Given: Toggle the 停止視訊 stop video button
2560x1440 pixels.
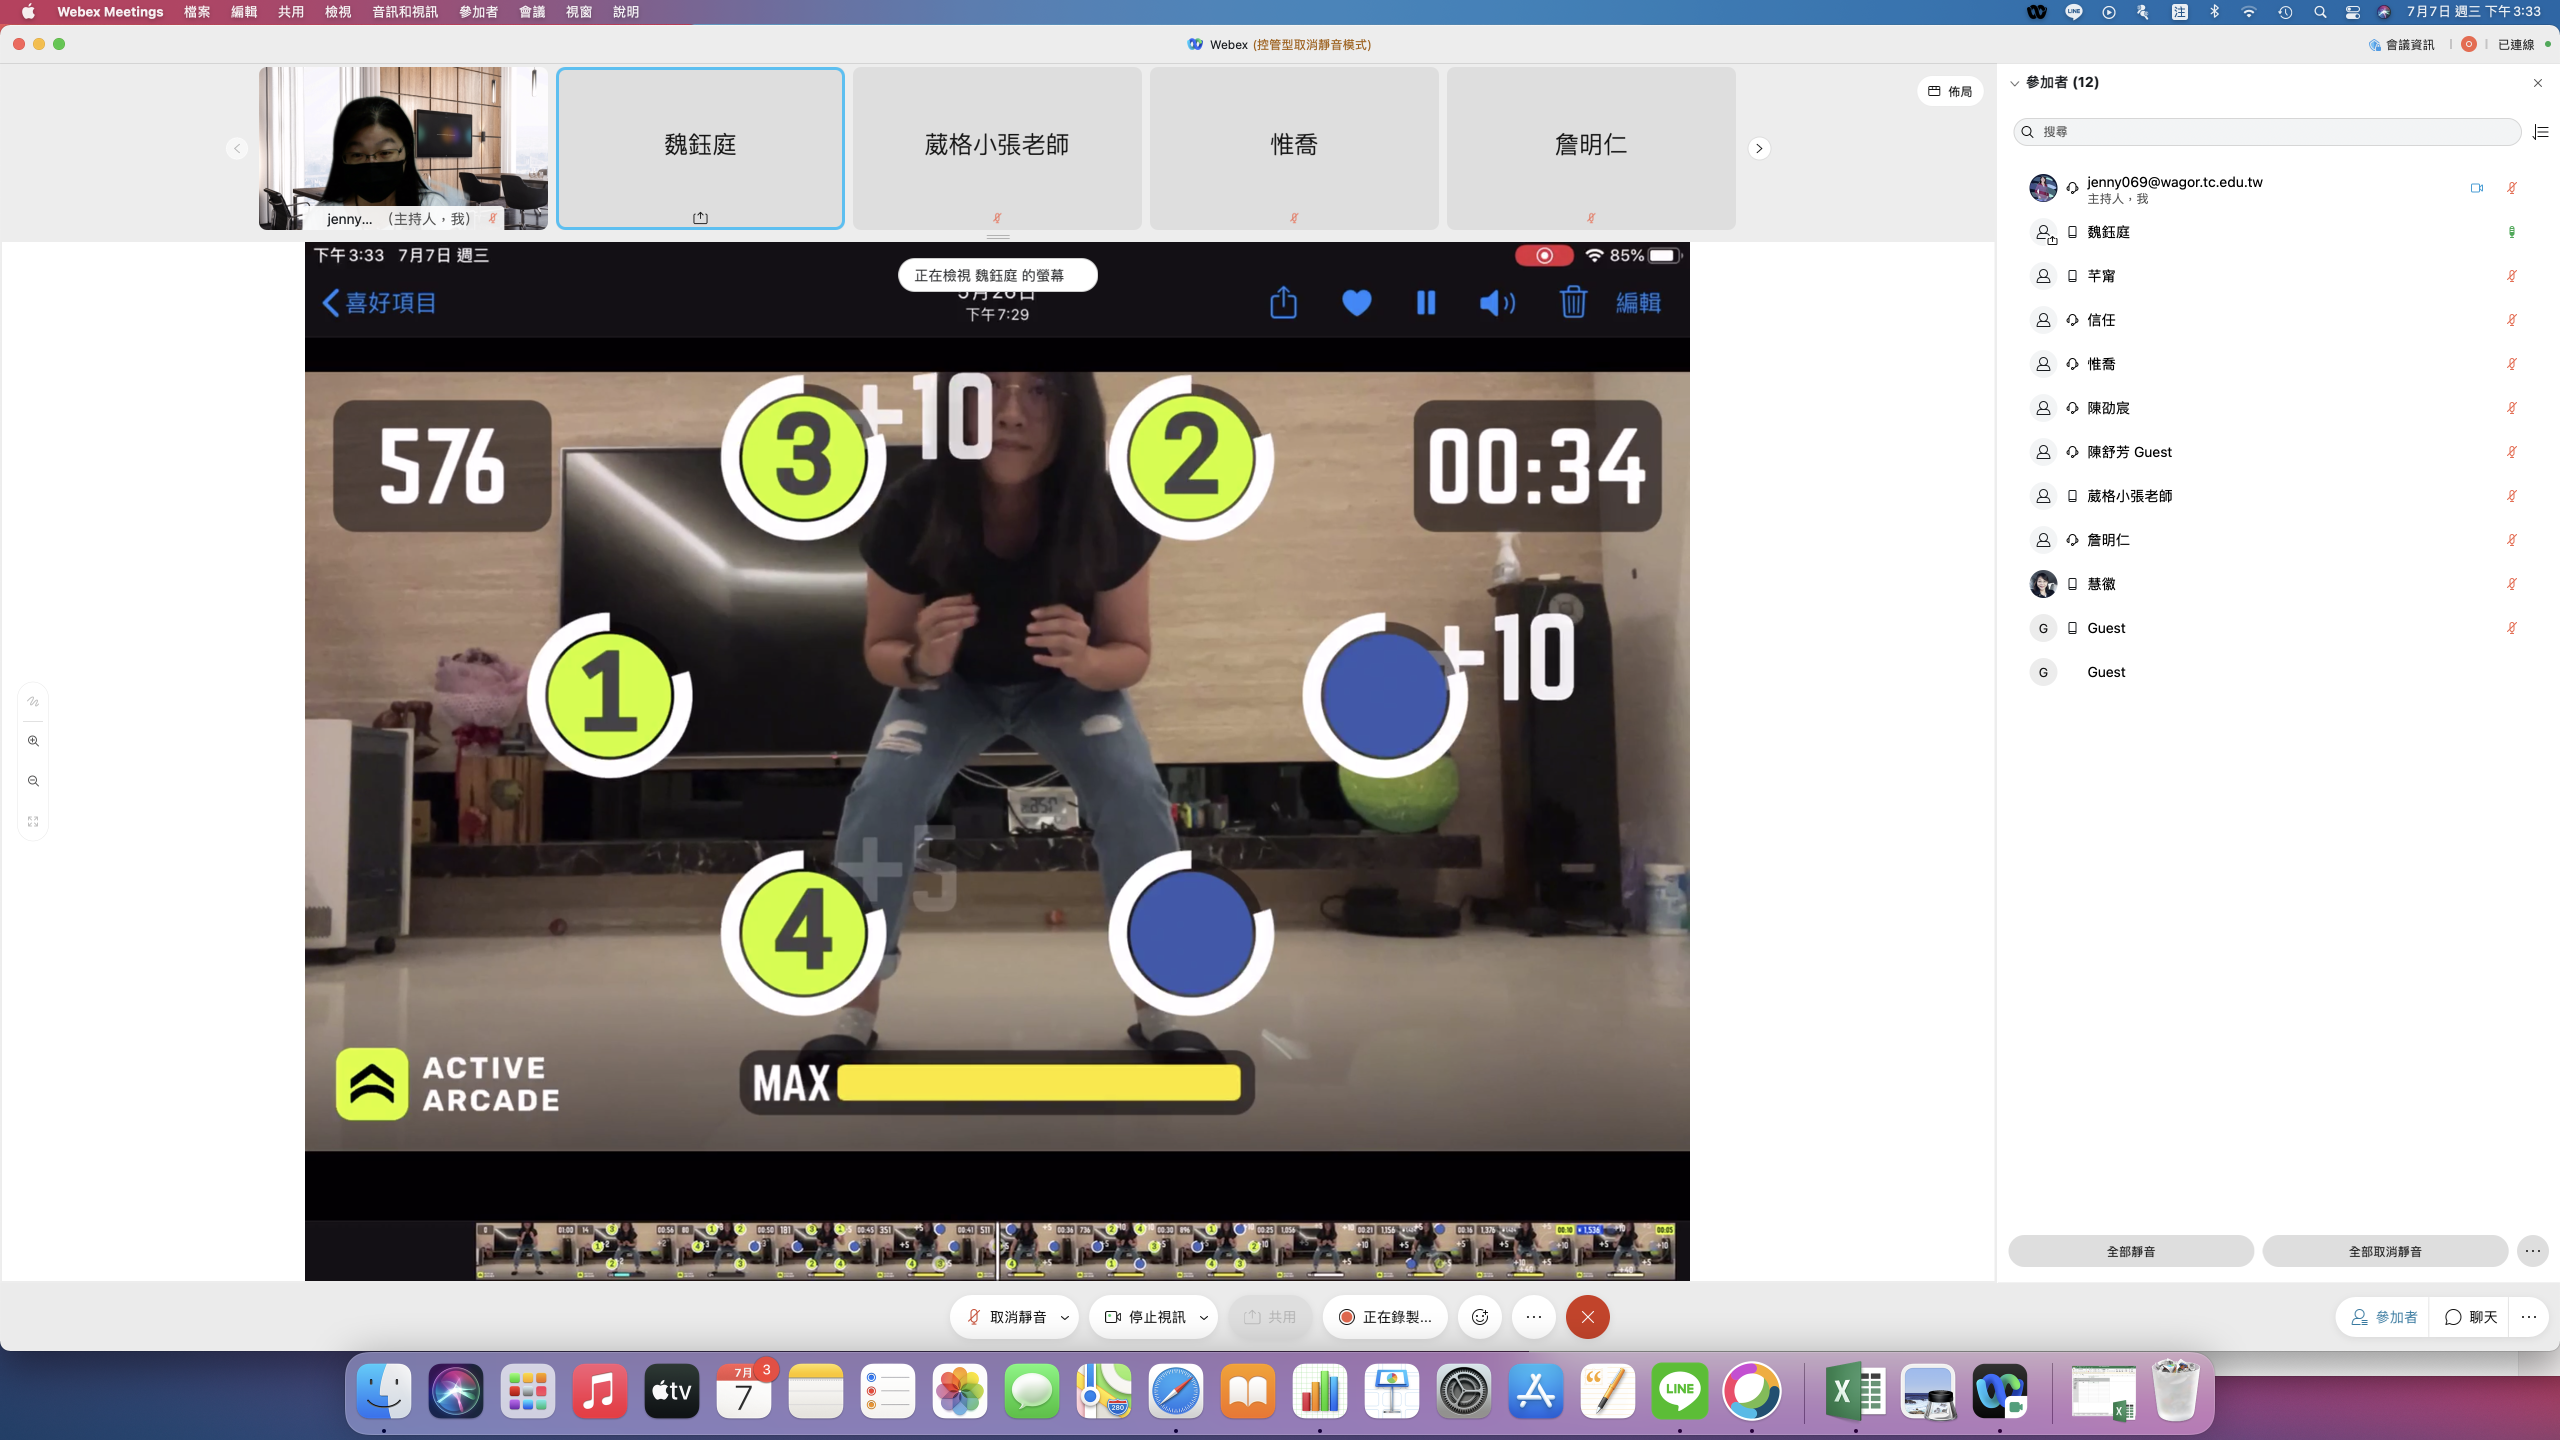Looking at the screenshot, I should point(1145,1317).
